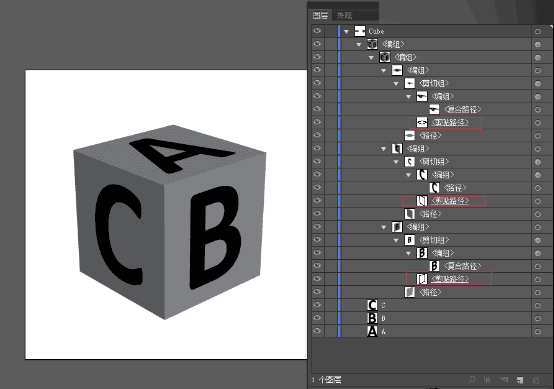
Task: Click the target circle of sublayer C
Action: point(538,306)
